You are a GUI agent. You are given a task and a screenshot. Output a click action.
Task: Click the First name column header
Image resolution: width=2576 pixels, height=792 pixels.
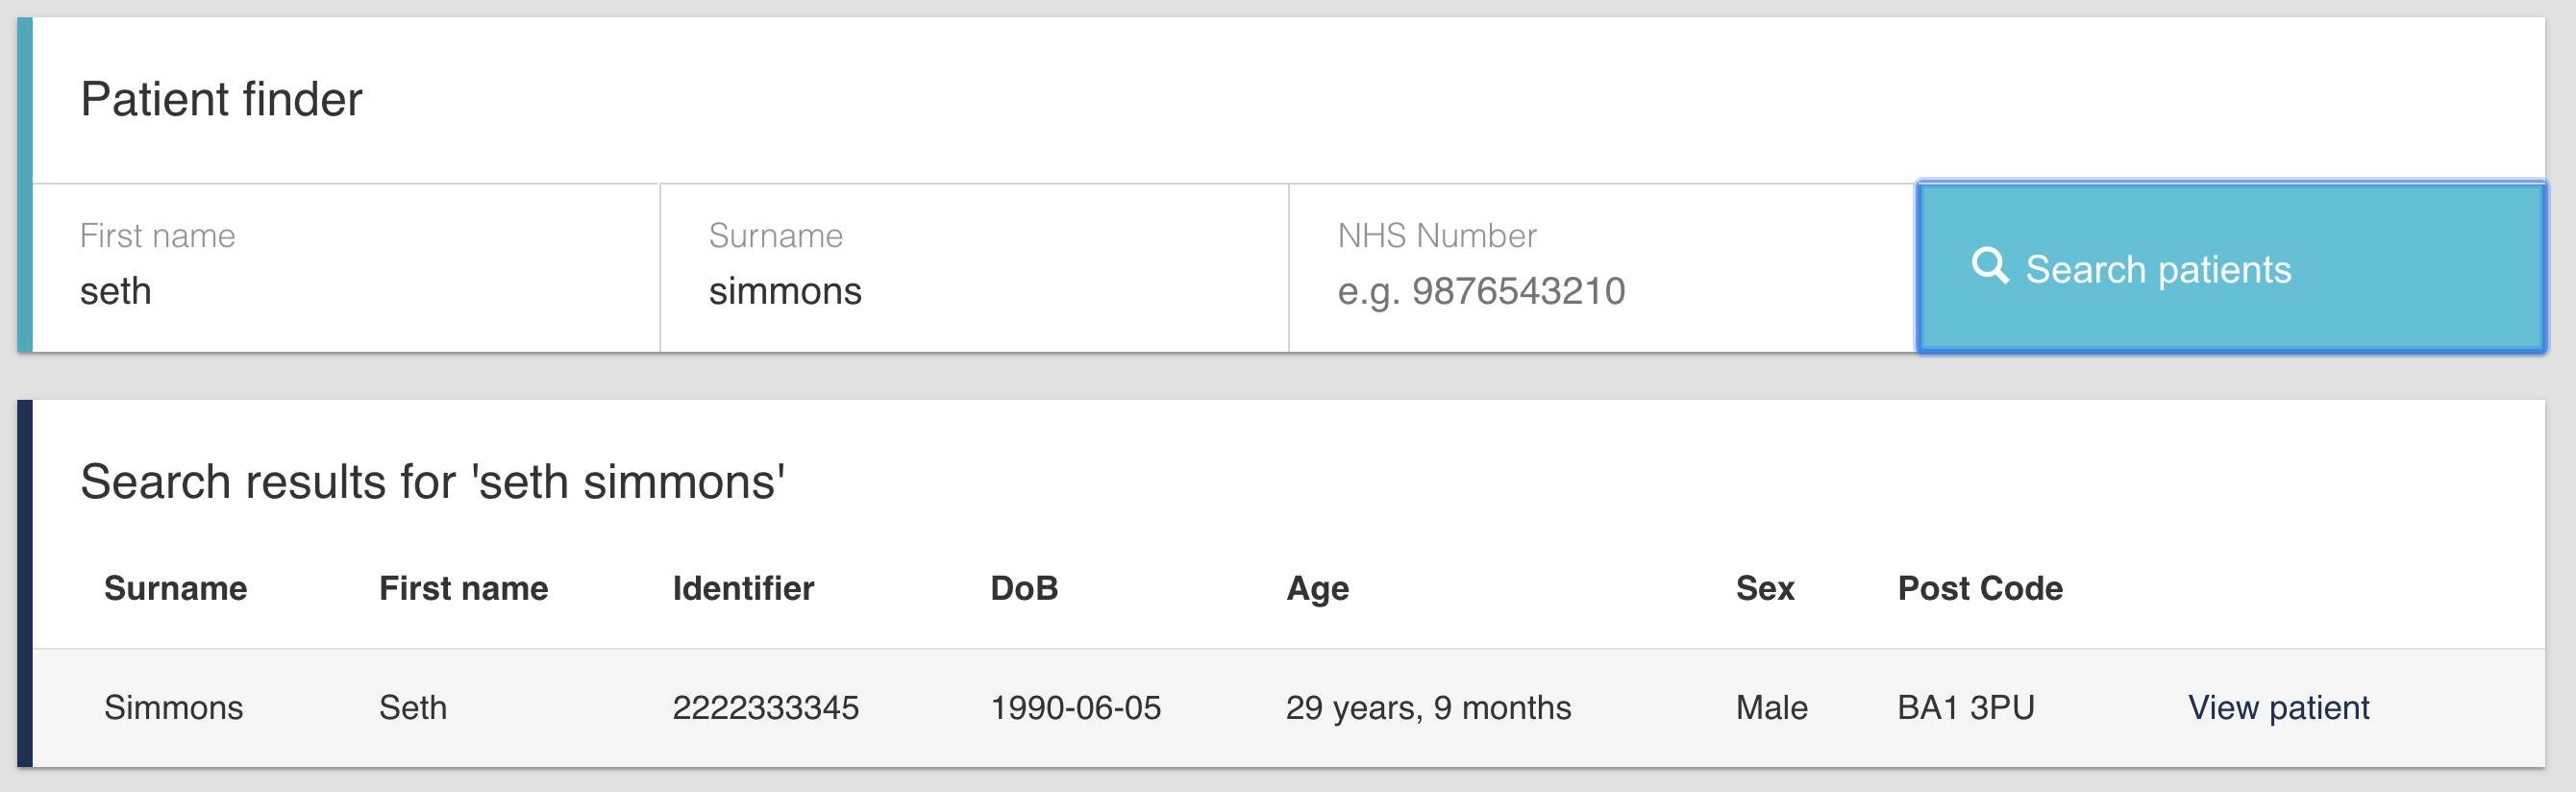pos(463,588)
